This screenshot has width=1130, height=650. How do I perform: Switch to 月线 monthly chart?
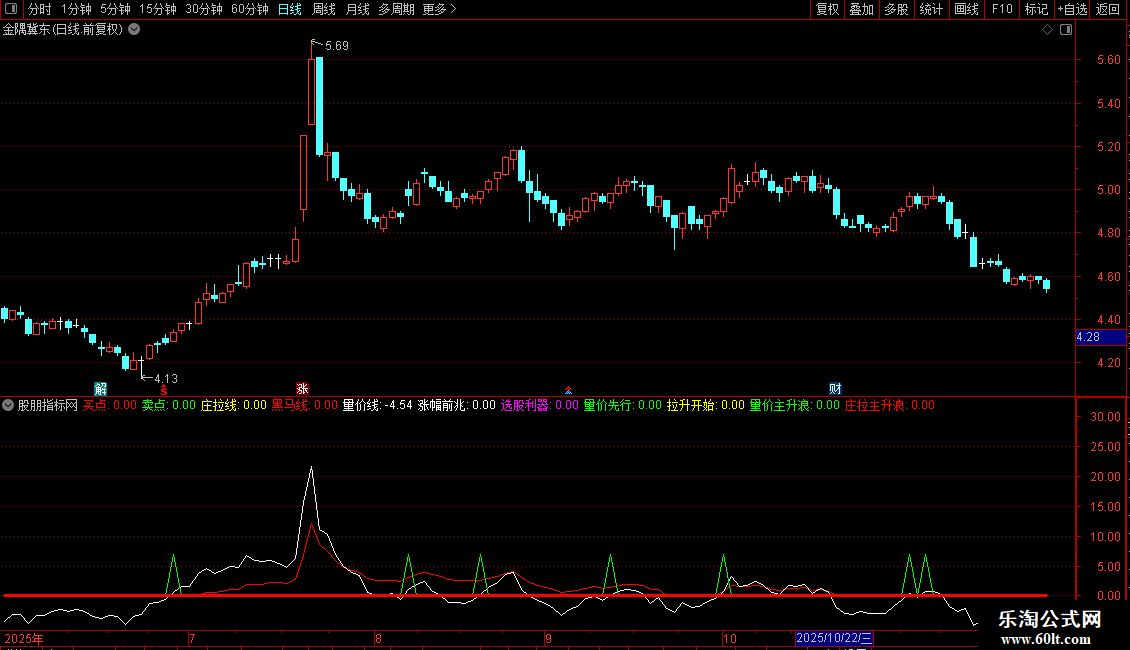click(357, 9)
